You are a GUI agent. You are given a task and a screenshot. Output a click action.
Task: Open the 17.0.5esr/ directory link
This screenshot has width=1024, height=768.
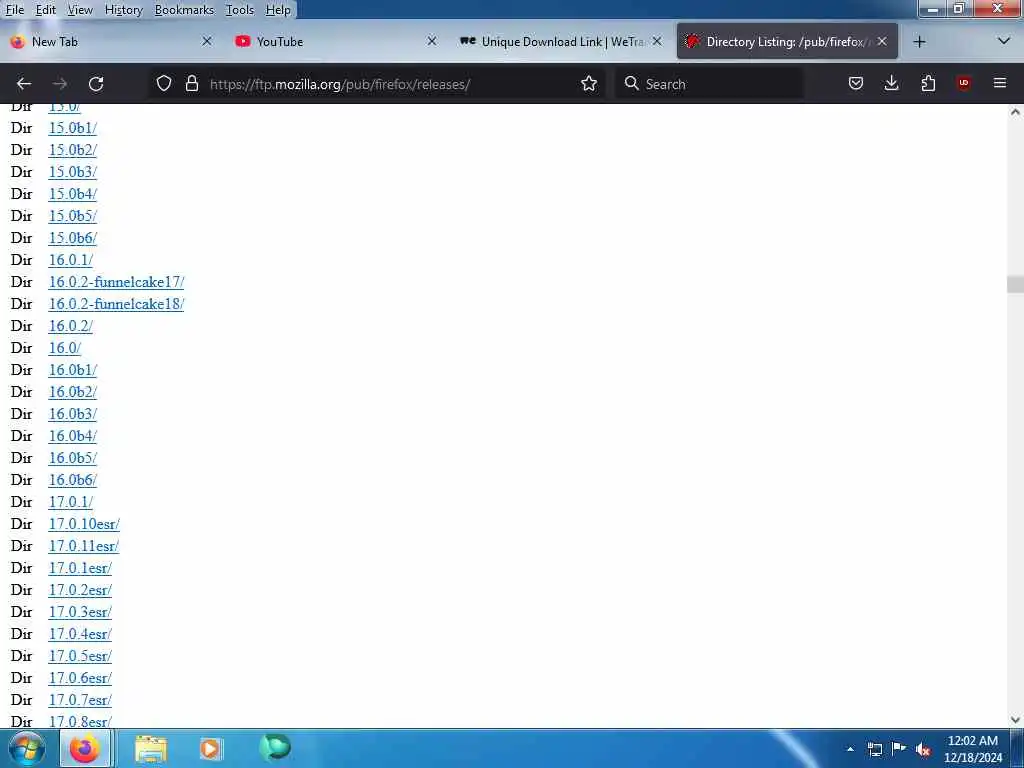(x=80, y=656)
